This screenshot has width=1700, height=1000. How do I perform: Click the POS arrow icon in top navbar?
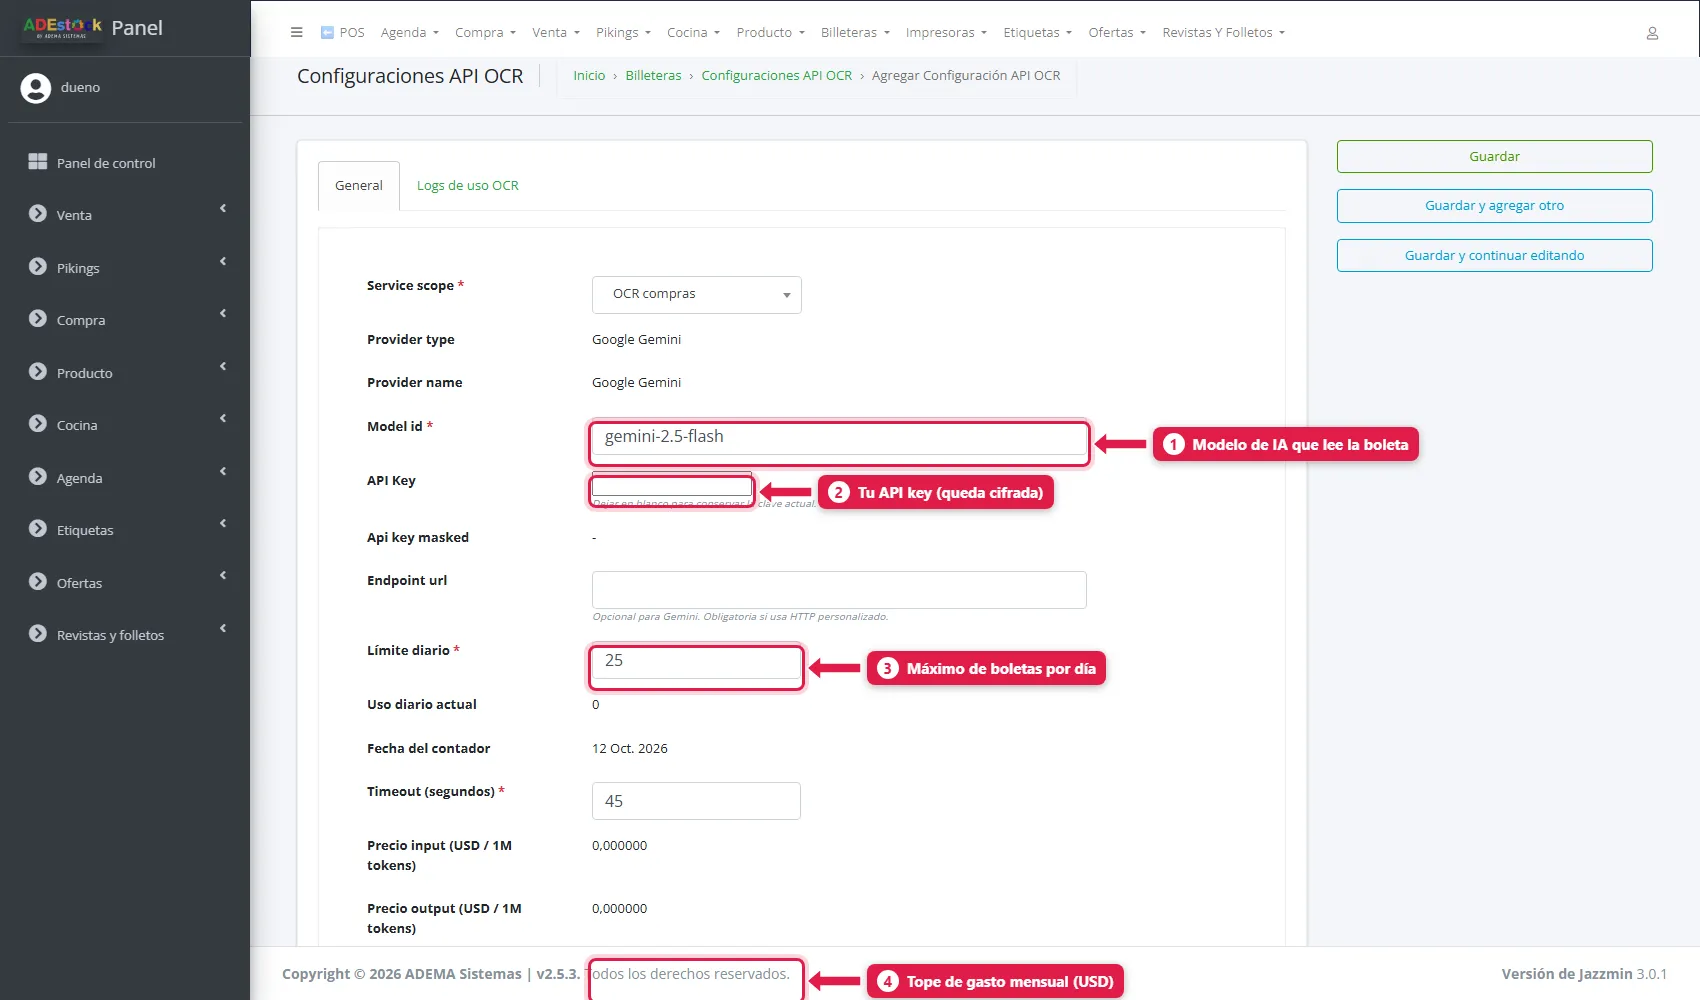click(327, 32)
